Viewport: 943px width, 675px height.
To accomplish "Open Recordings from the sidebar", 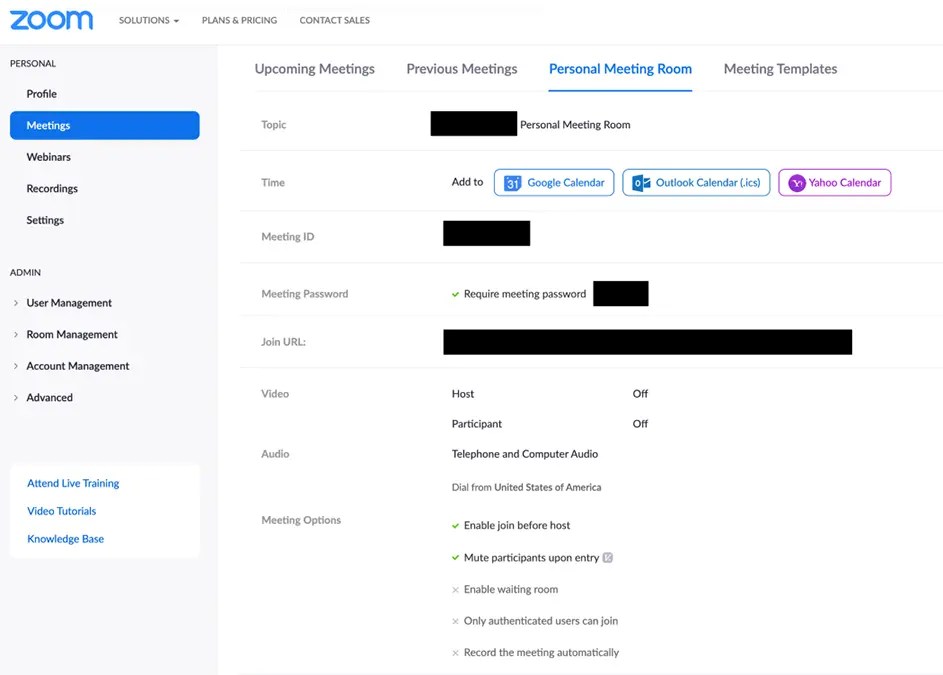I will point(52,188).
